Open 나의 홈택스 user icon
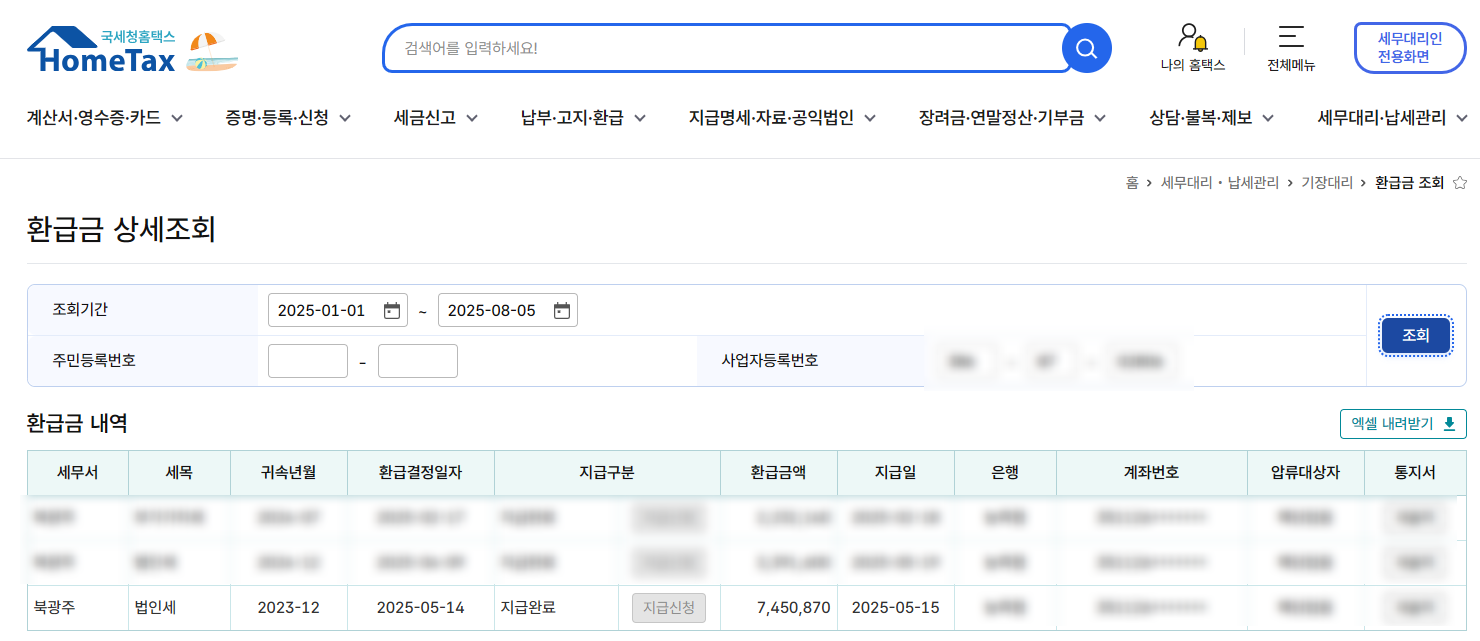 click(1192, 38)
